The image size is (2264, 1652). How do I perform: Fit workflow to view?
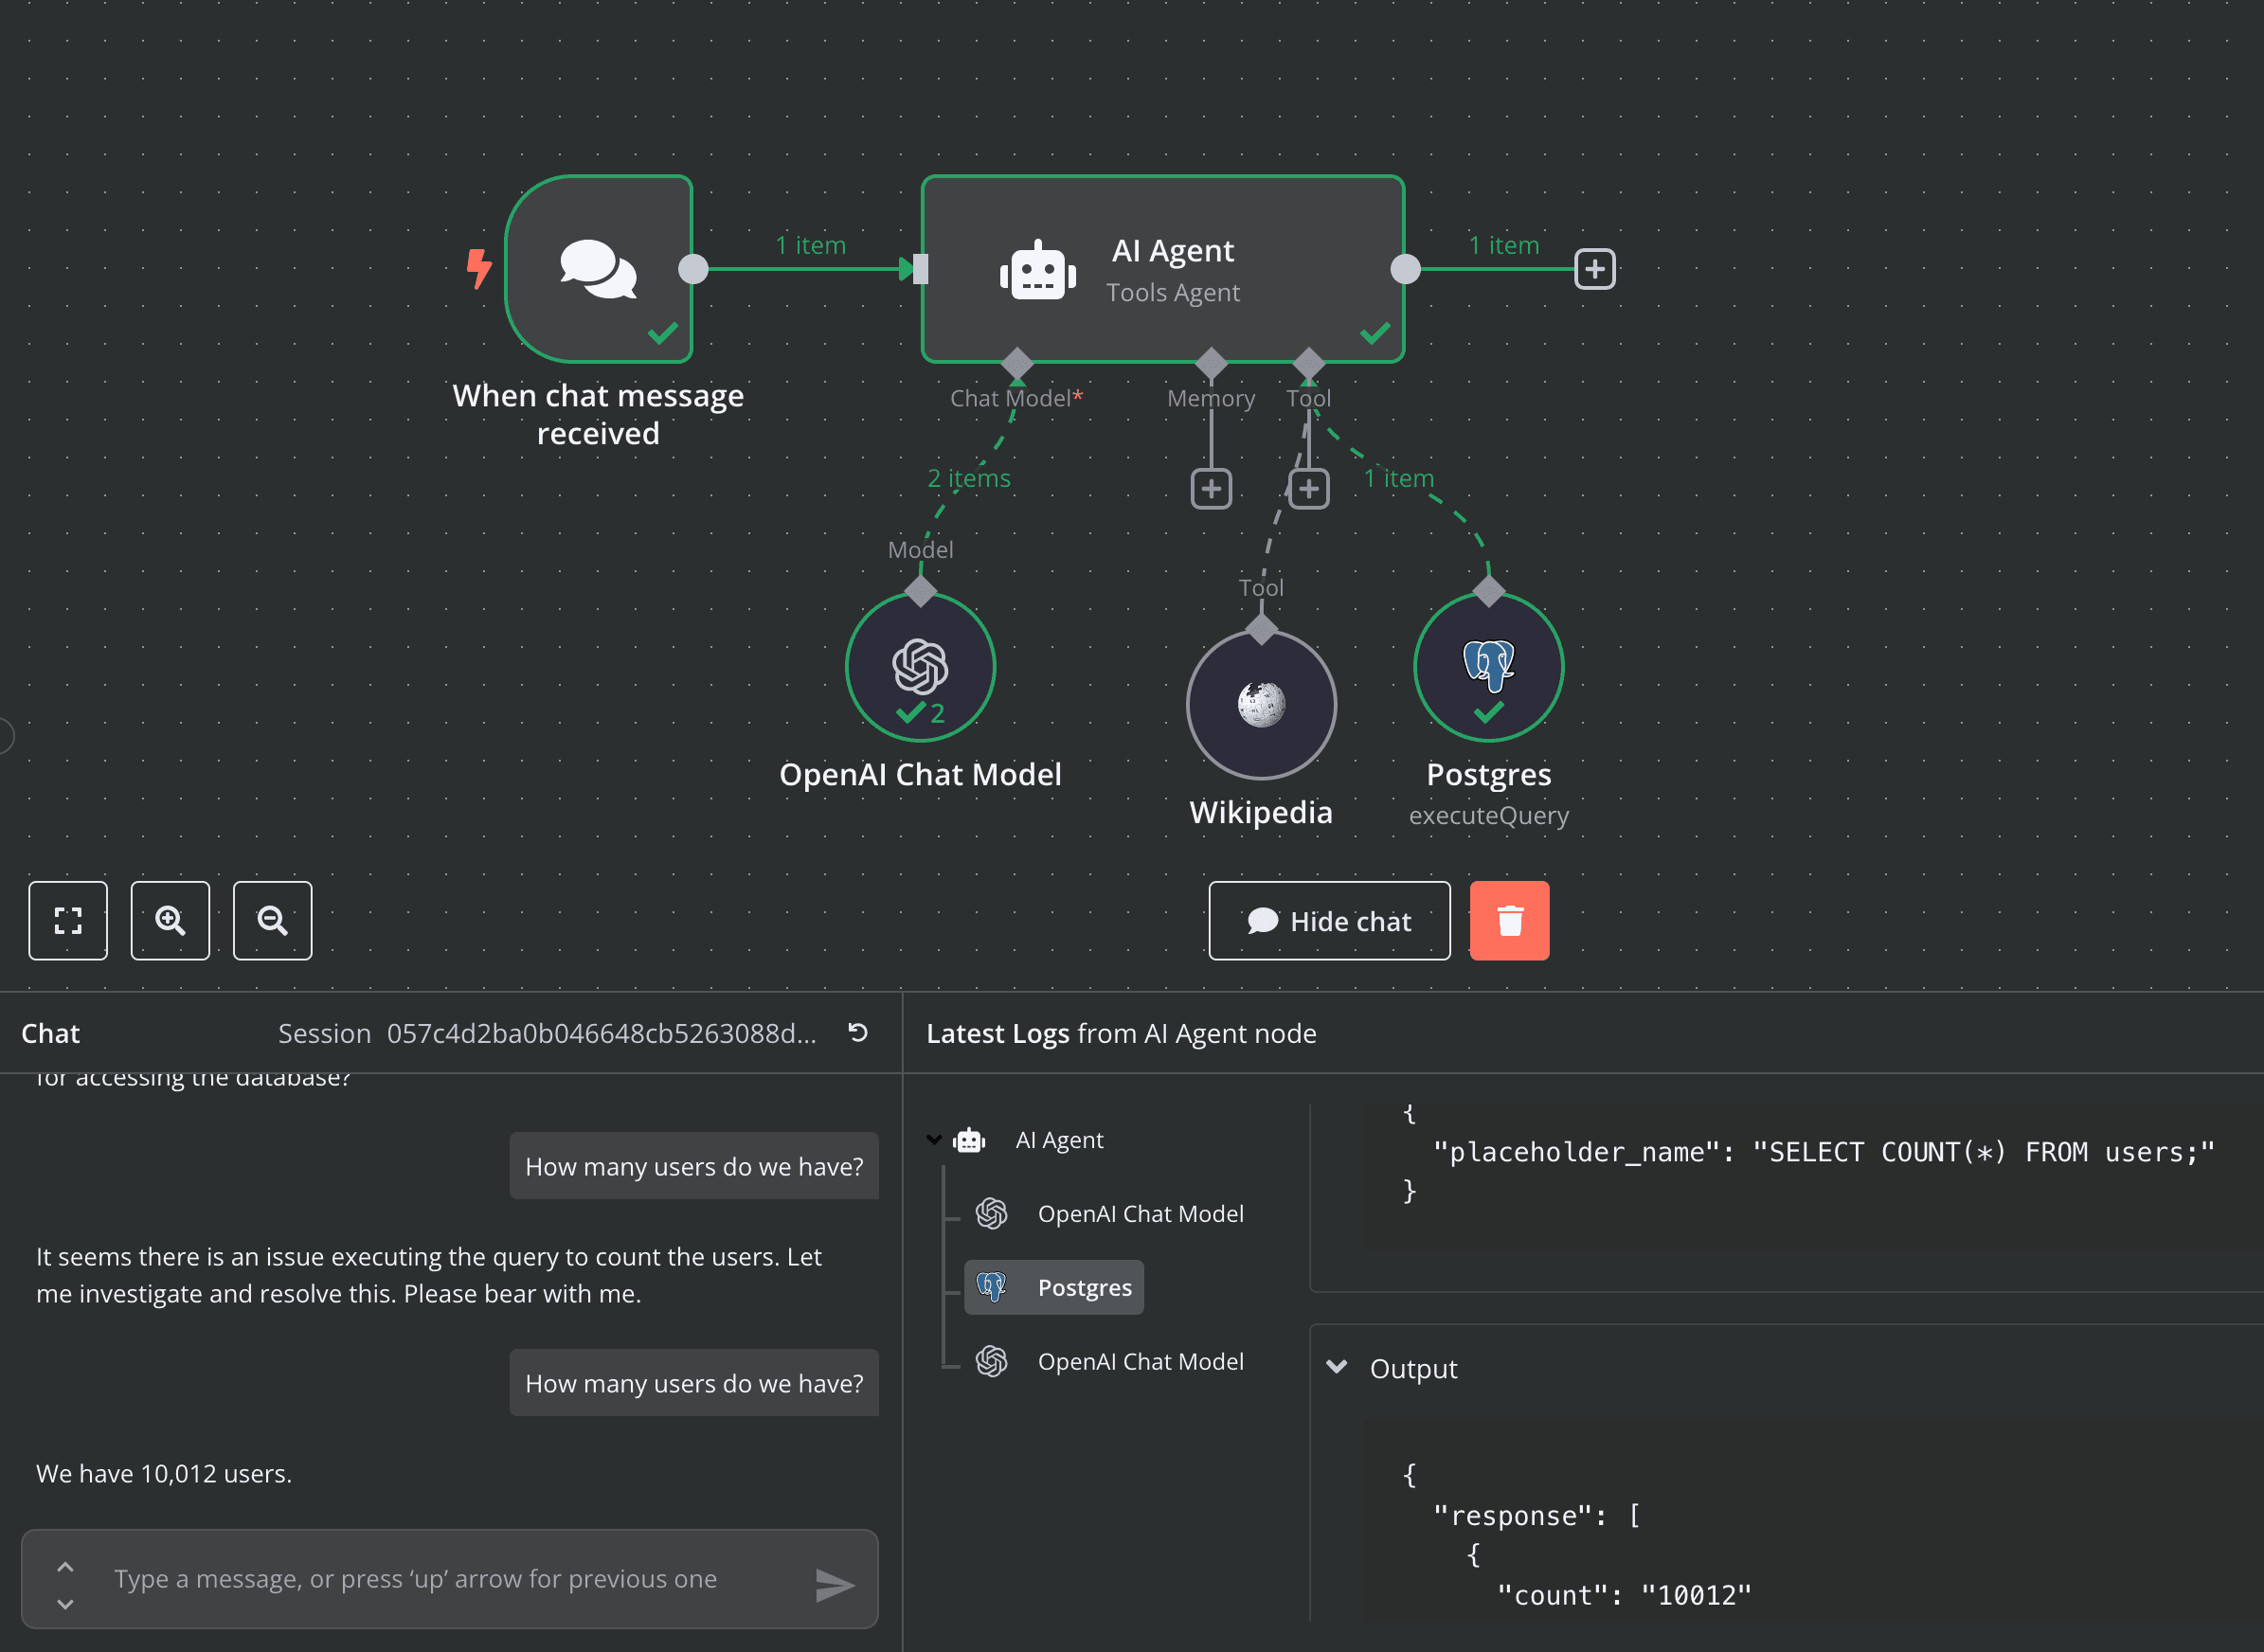tap(68, 920)
